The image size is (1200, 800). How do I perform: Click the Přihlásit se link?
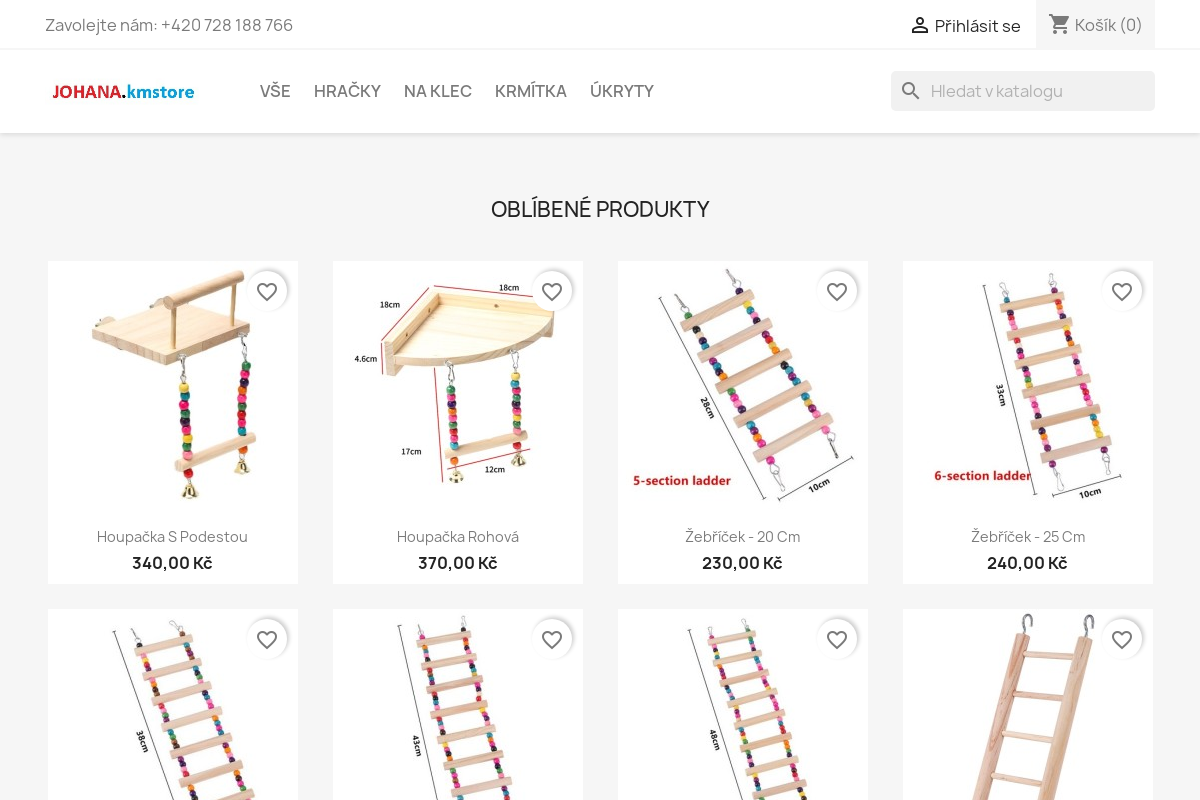pyautogui.click(x=977, y=26)
